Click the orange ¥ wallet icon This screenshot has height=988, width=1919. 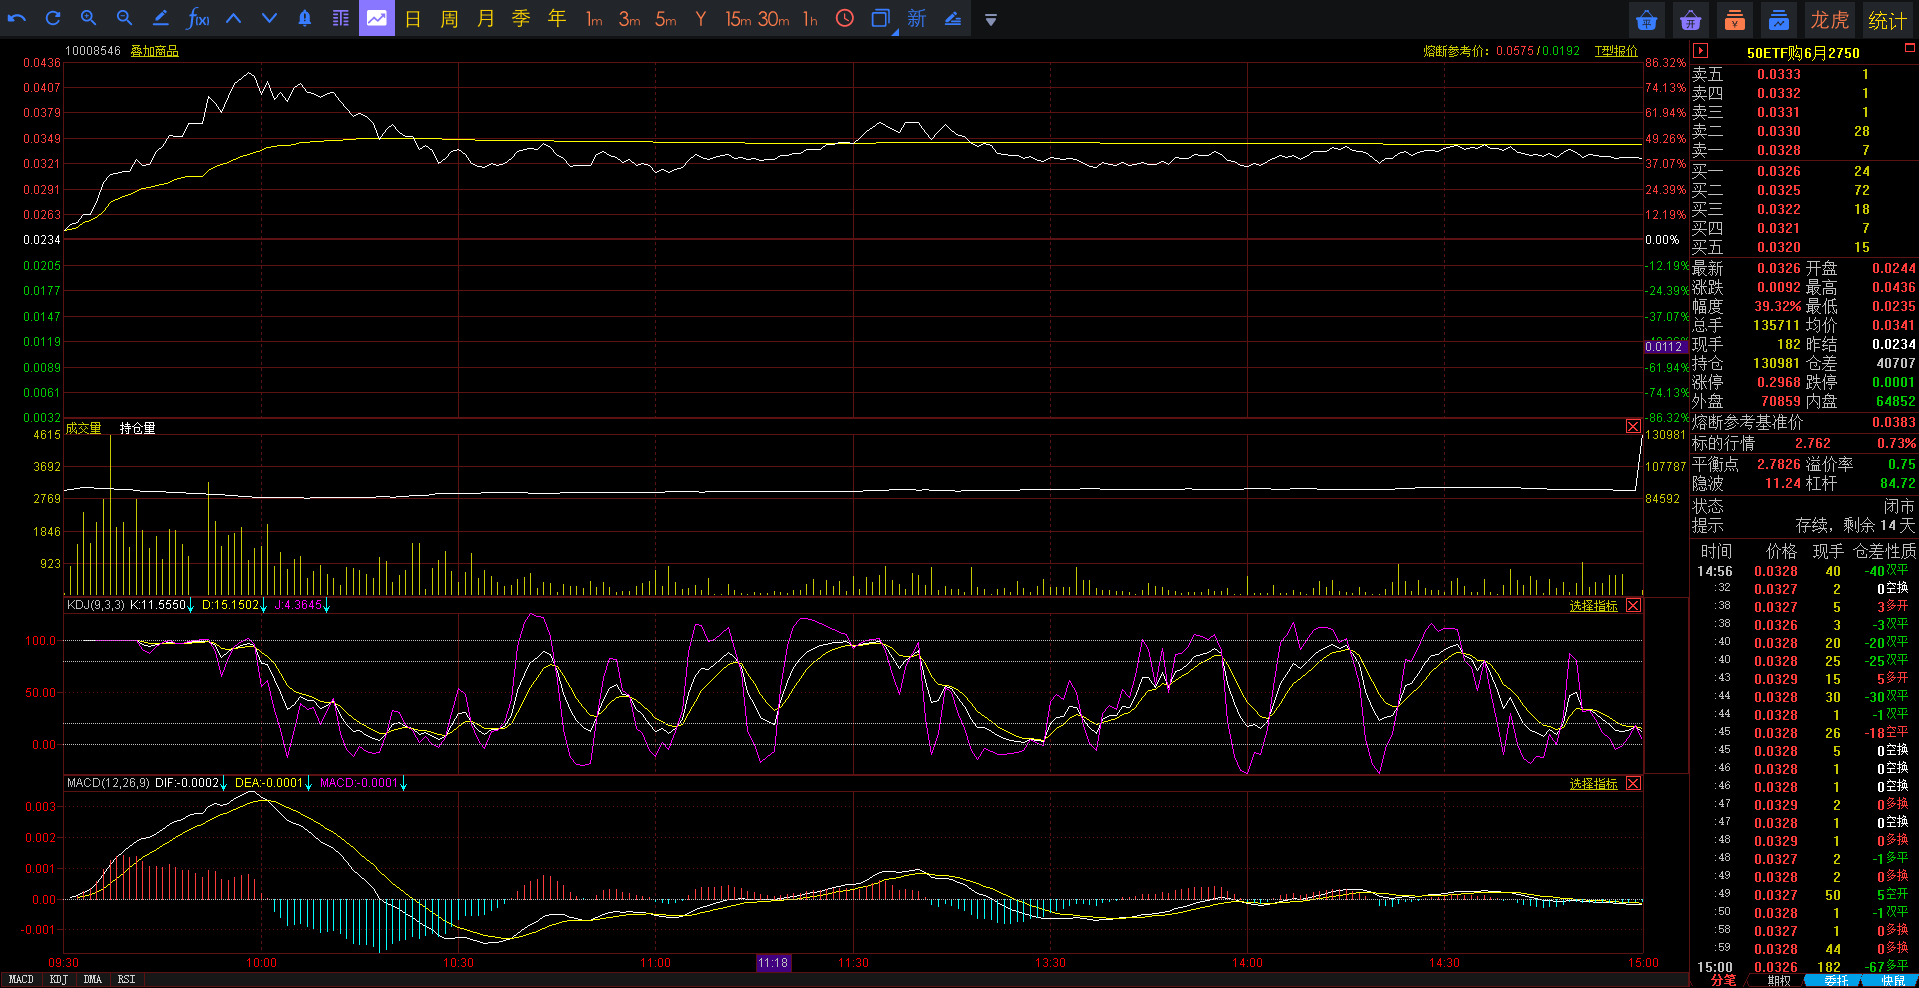click(1735, 19)
